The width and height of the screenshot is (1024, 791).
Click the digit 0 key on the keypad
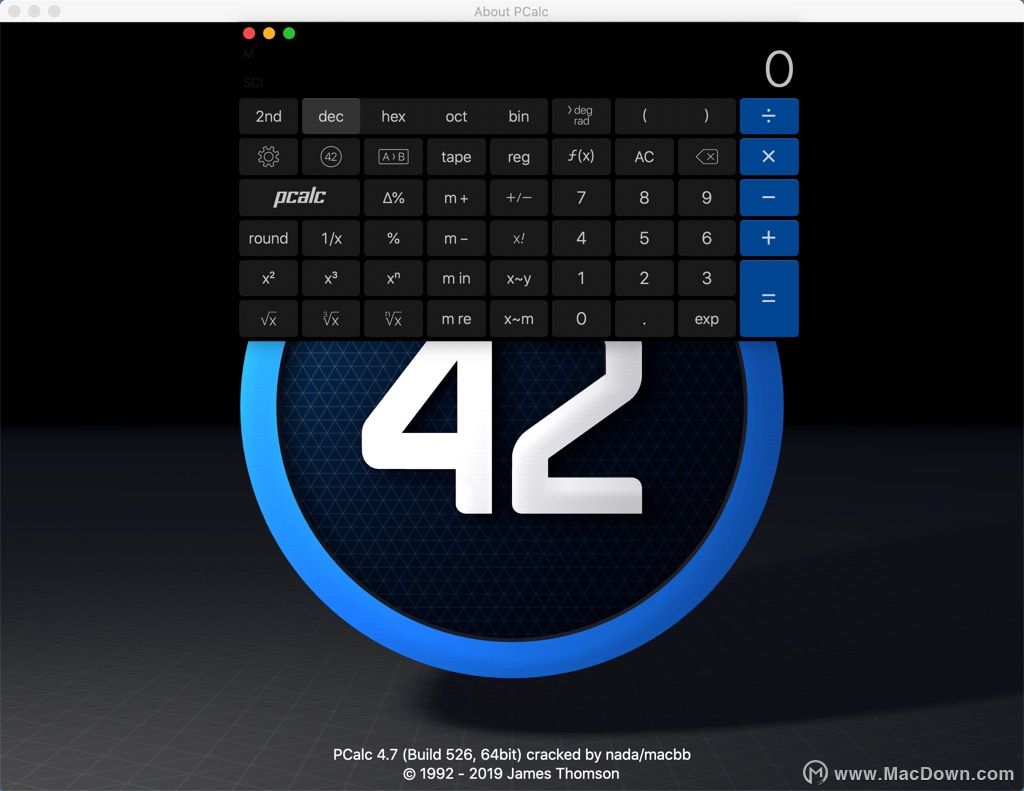click(581, 319)
